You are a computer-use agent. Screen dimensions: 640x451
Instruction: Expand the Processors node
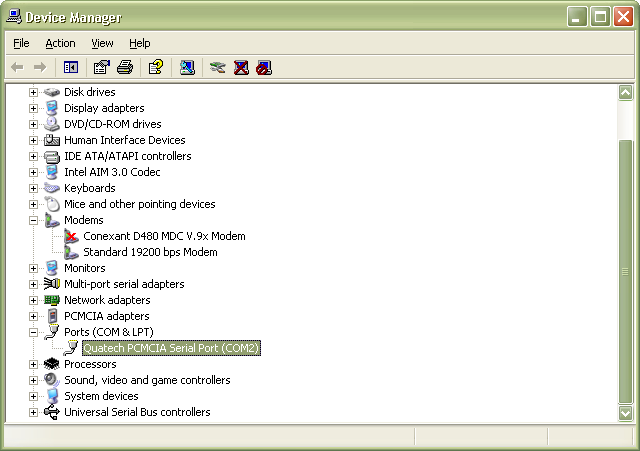[33, 364]
